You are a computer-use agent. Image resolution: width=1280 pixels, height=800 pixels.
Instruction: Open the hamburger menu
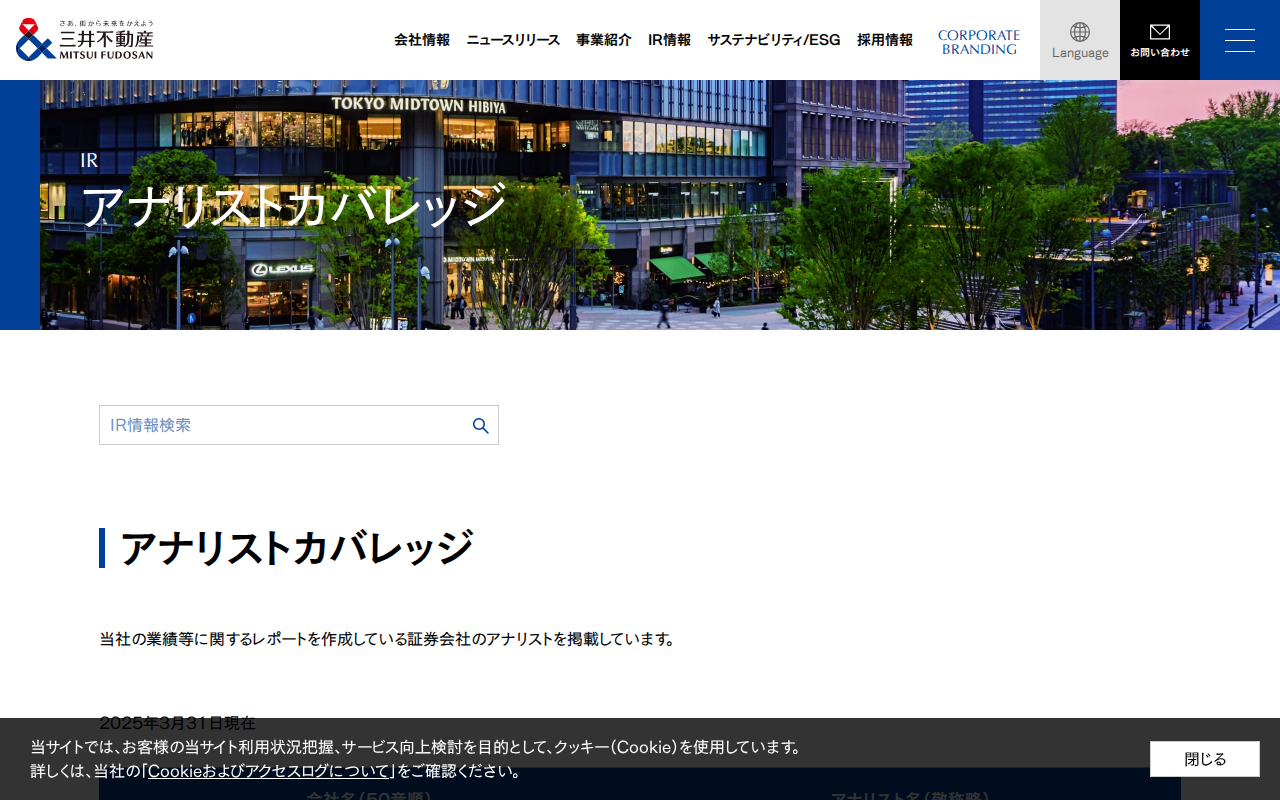[1240, 40]
